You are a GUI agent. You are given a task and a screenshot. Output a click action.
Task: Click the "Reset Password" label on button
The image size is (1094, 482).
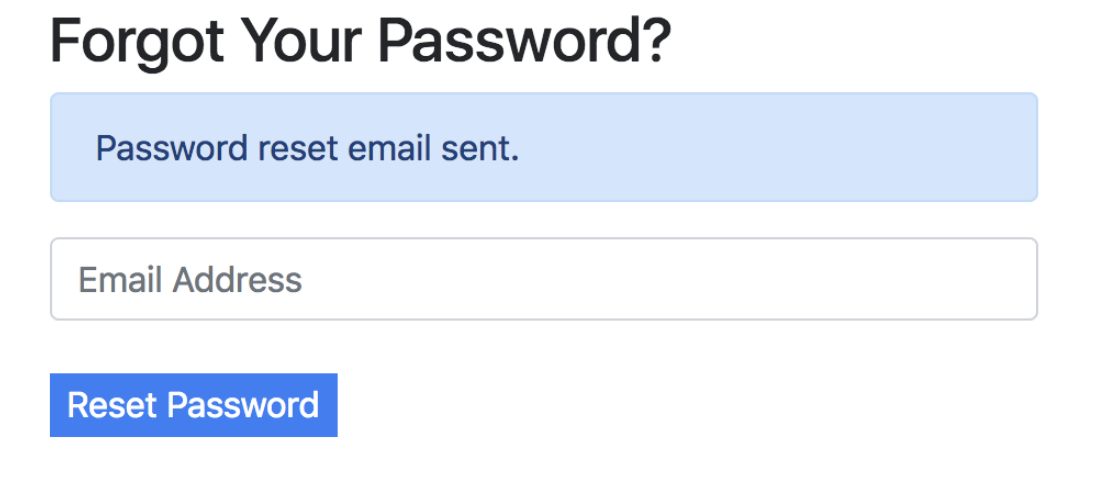(x=193, y=405)
